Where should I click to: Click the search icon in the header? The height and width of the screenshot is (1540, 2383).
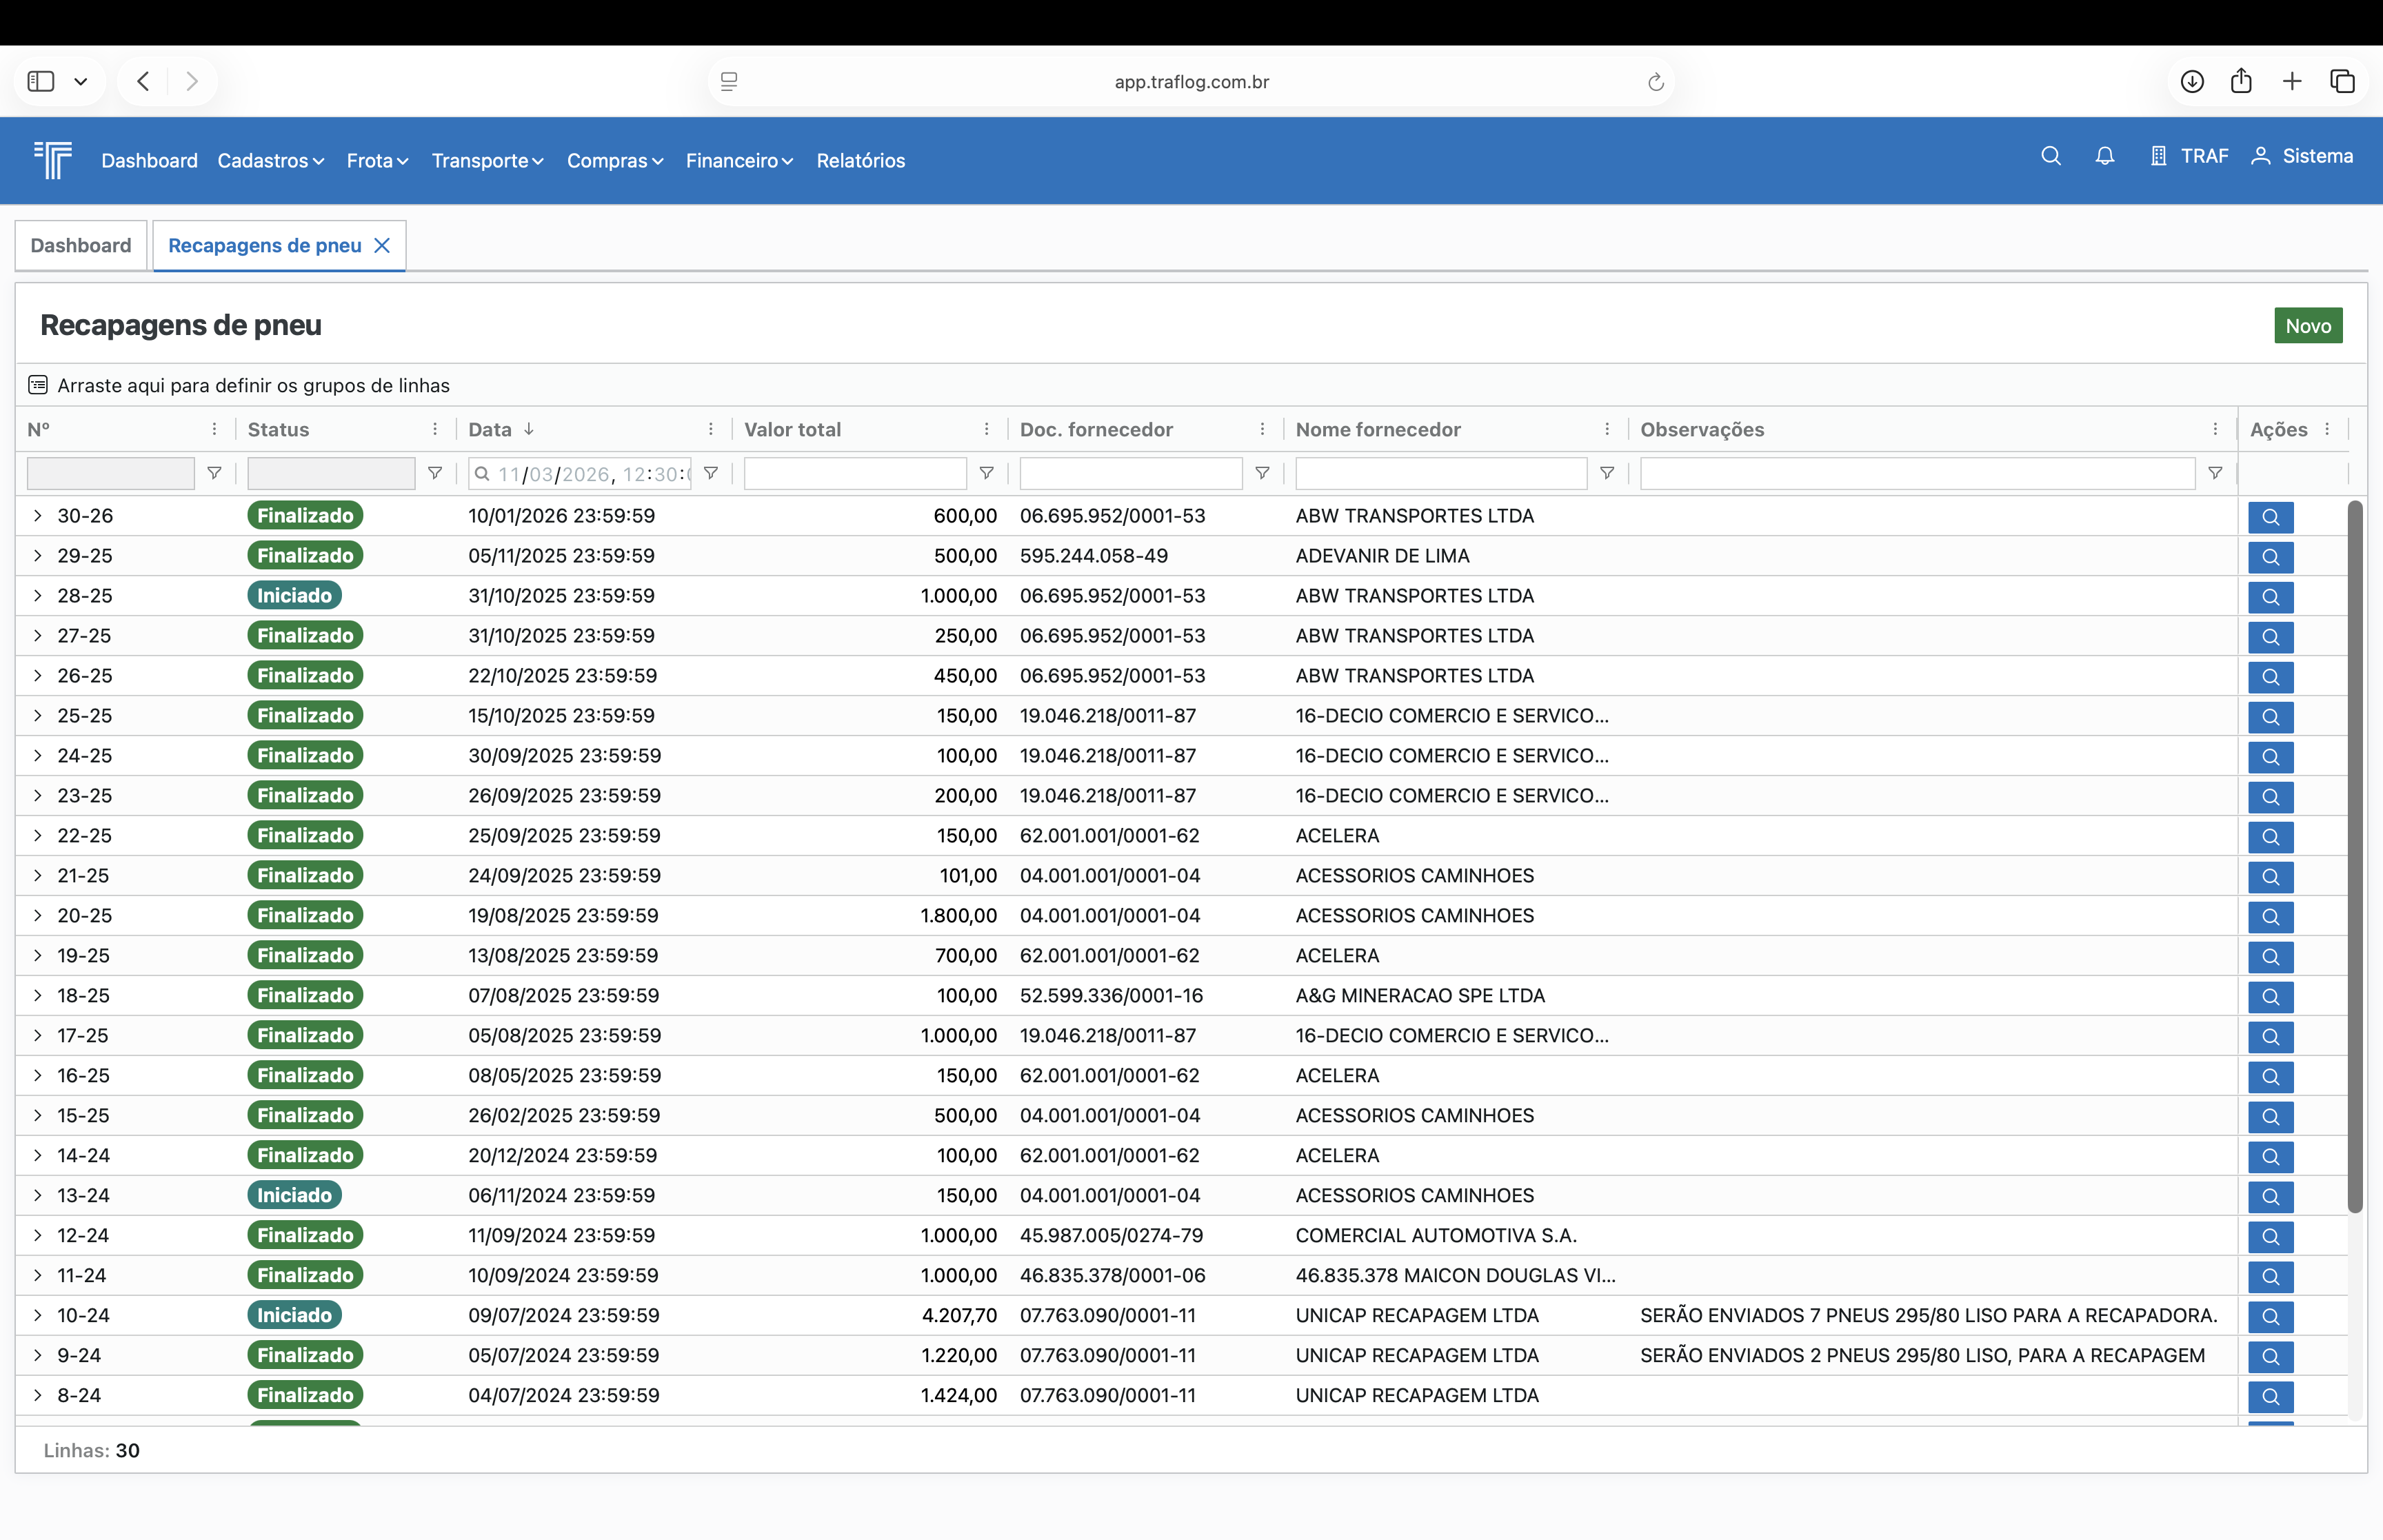coord(2050,156)
